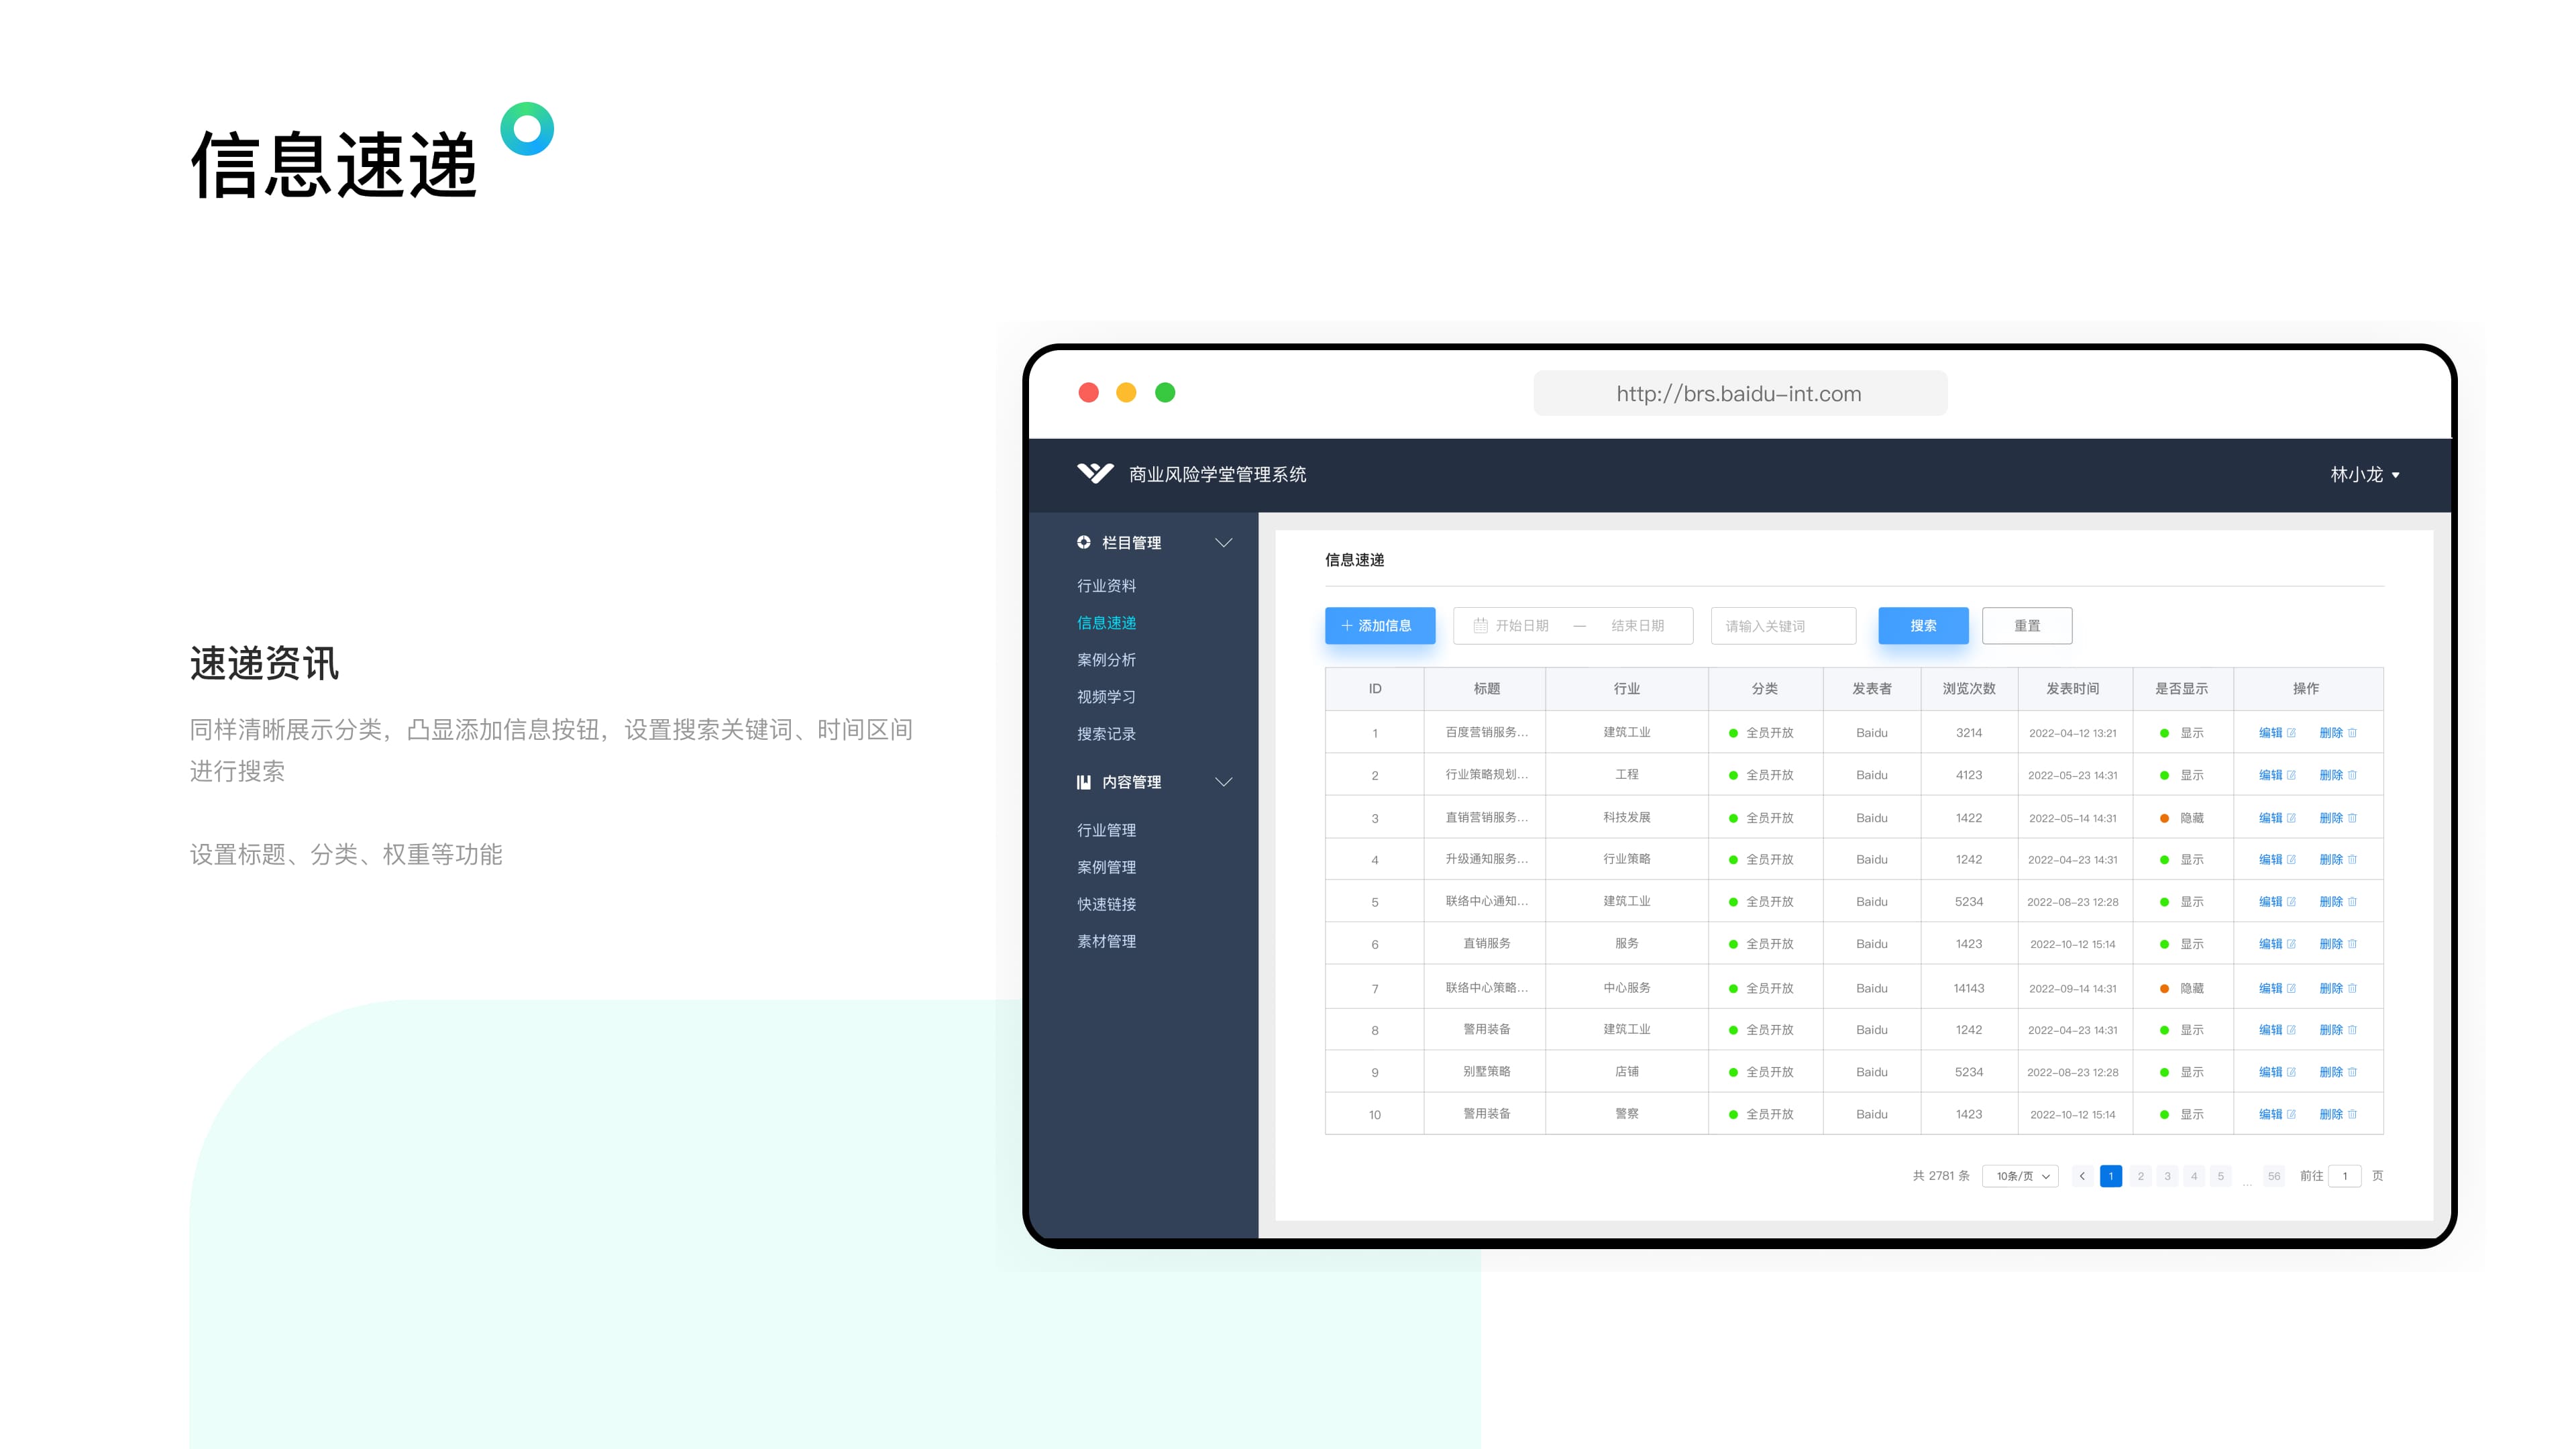The height and width of the screenshot is (1449, 2576).
Task: Click the calendar icon in the date range field
Action: (1480, 626)
